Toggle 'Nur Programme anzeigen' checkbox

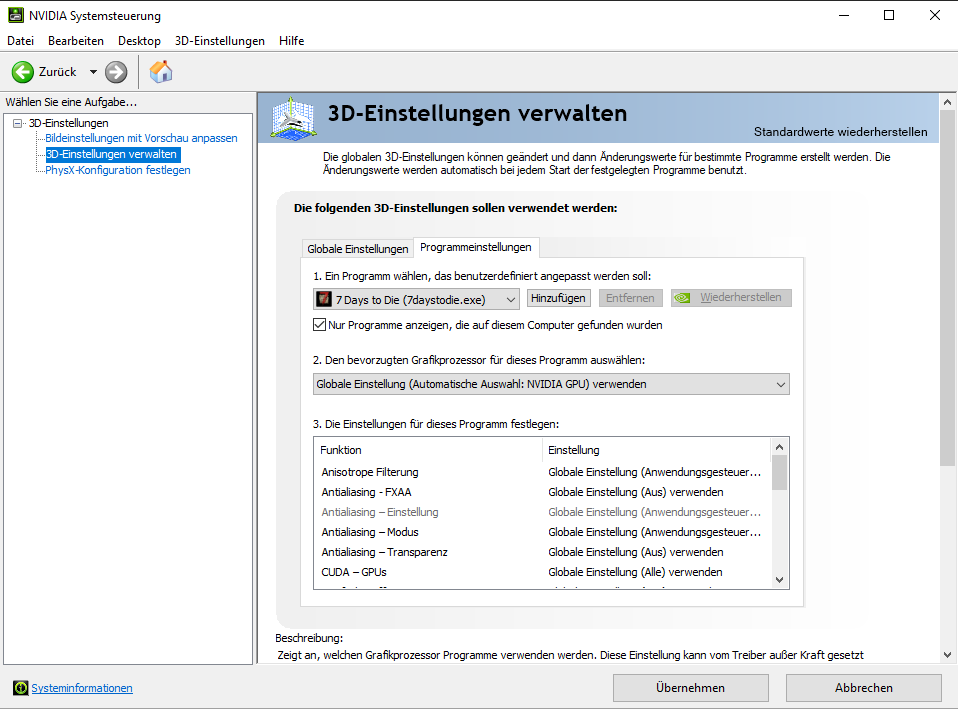click(x=320, y=325)
